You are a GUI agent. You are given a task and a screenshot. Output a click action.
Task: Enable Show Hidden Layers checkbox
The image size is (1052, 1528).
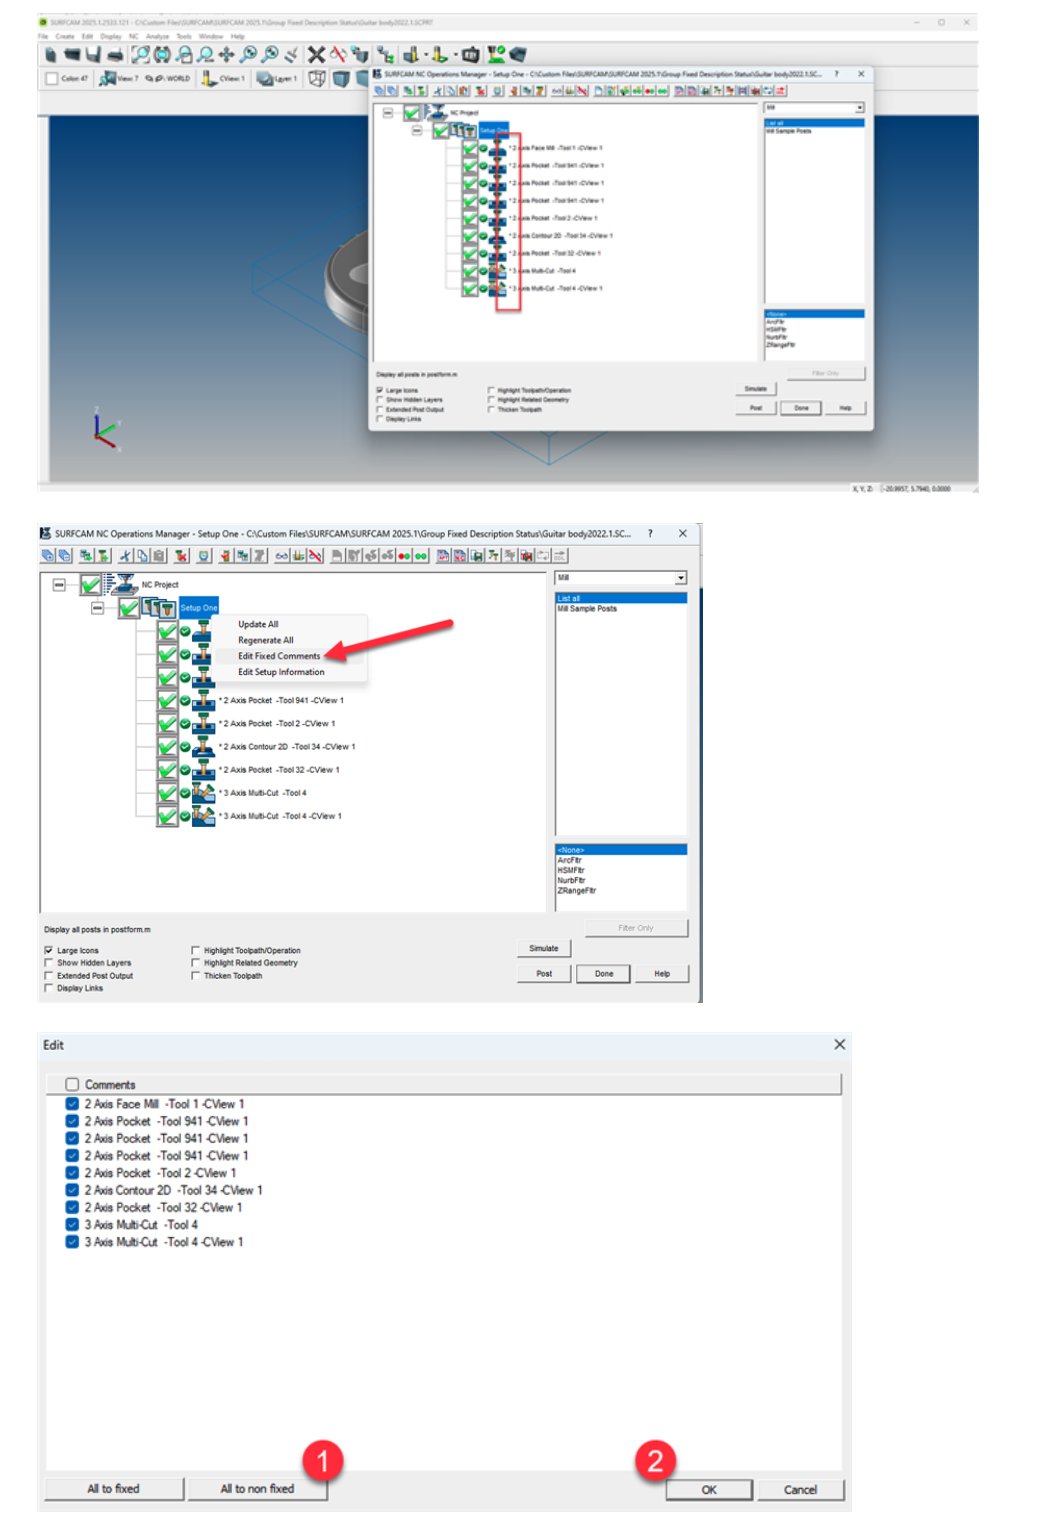48,962
